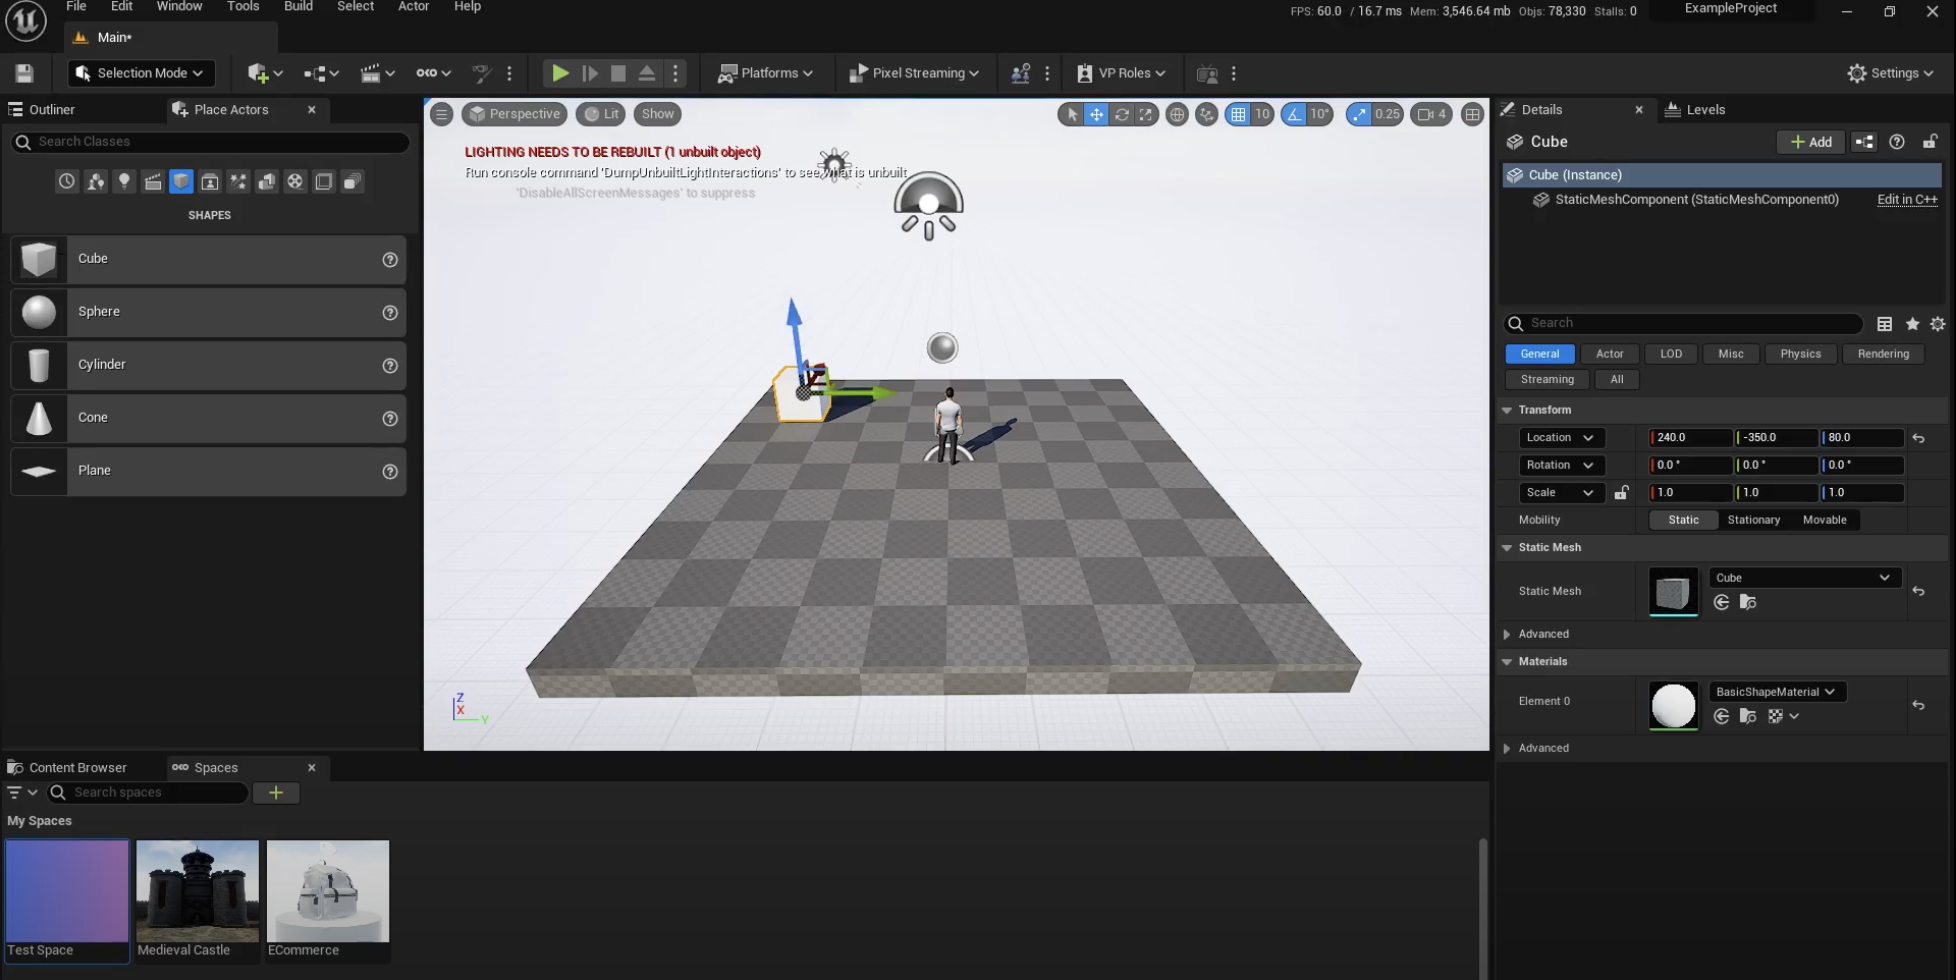Viewport: 1956px width, 980px height.
Task: Open the Build menu
Action: 298,7
